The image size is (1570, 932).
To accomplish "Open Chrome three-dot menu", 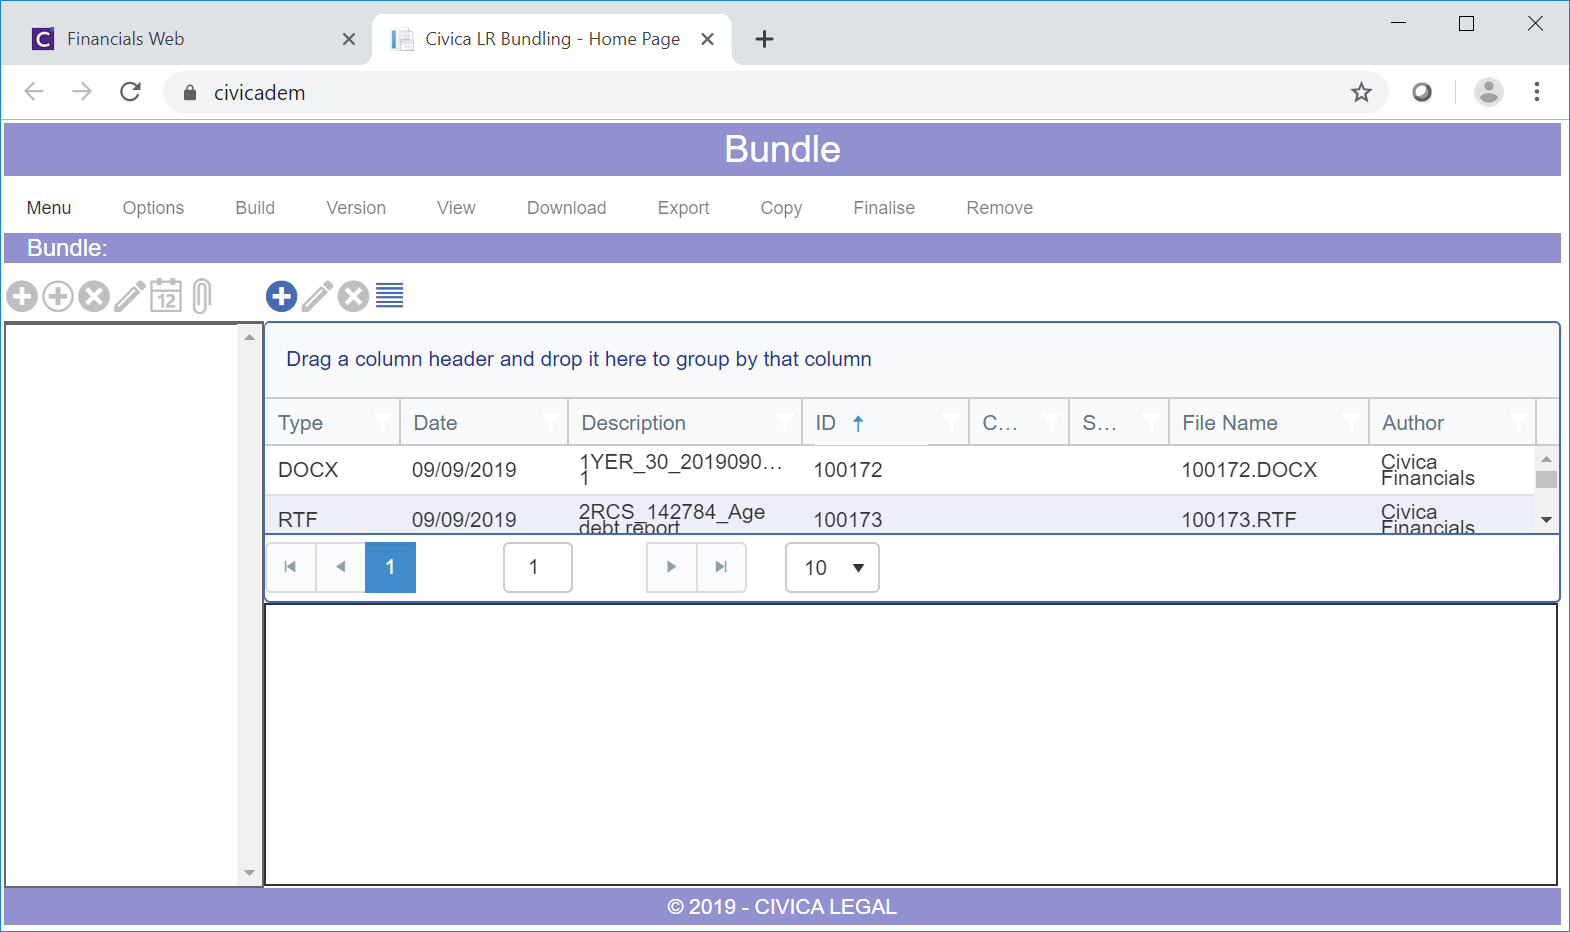I will [1537, 92].
